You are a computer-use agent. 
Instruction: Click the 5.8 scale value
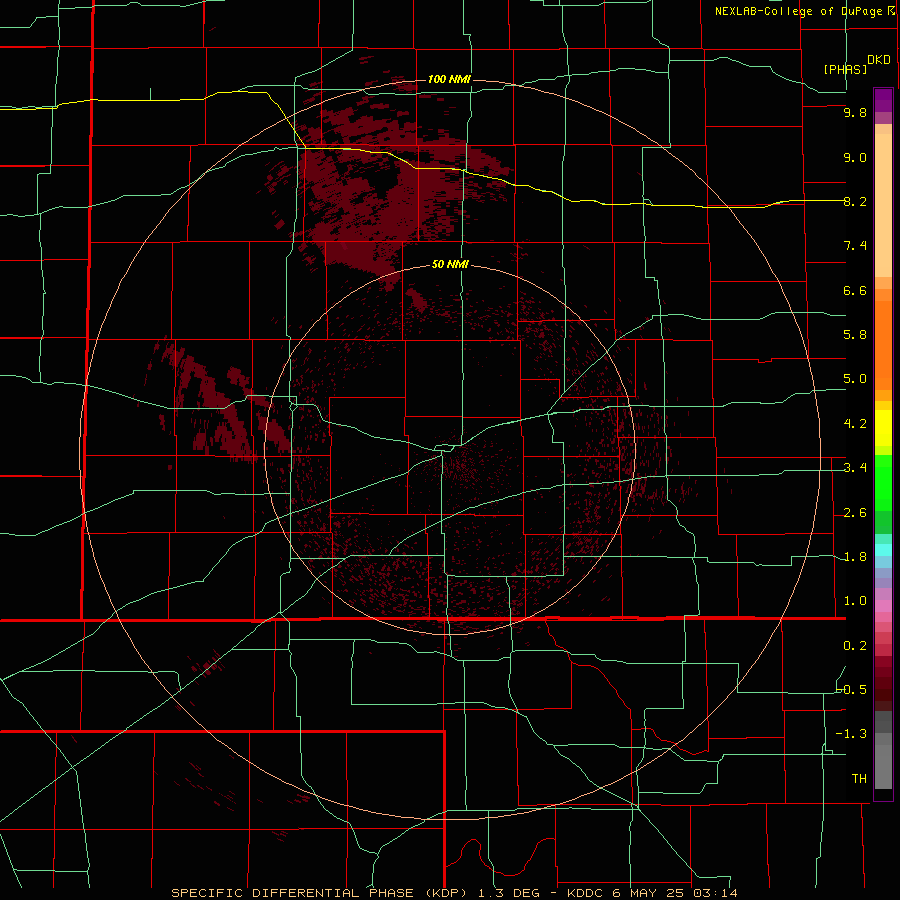pos(855,334)
